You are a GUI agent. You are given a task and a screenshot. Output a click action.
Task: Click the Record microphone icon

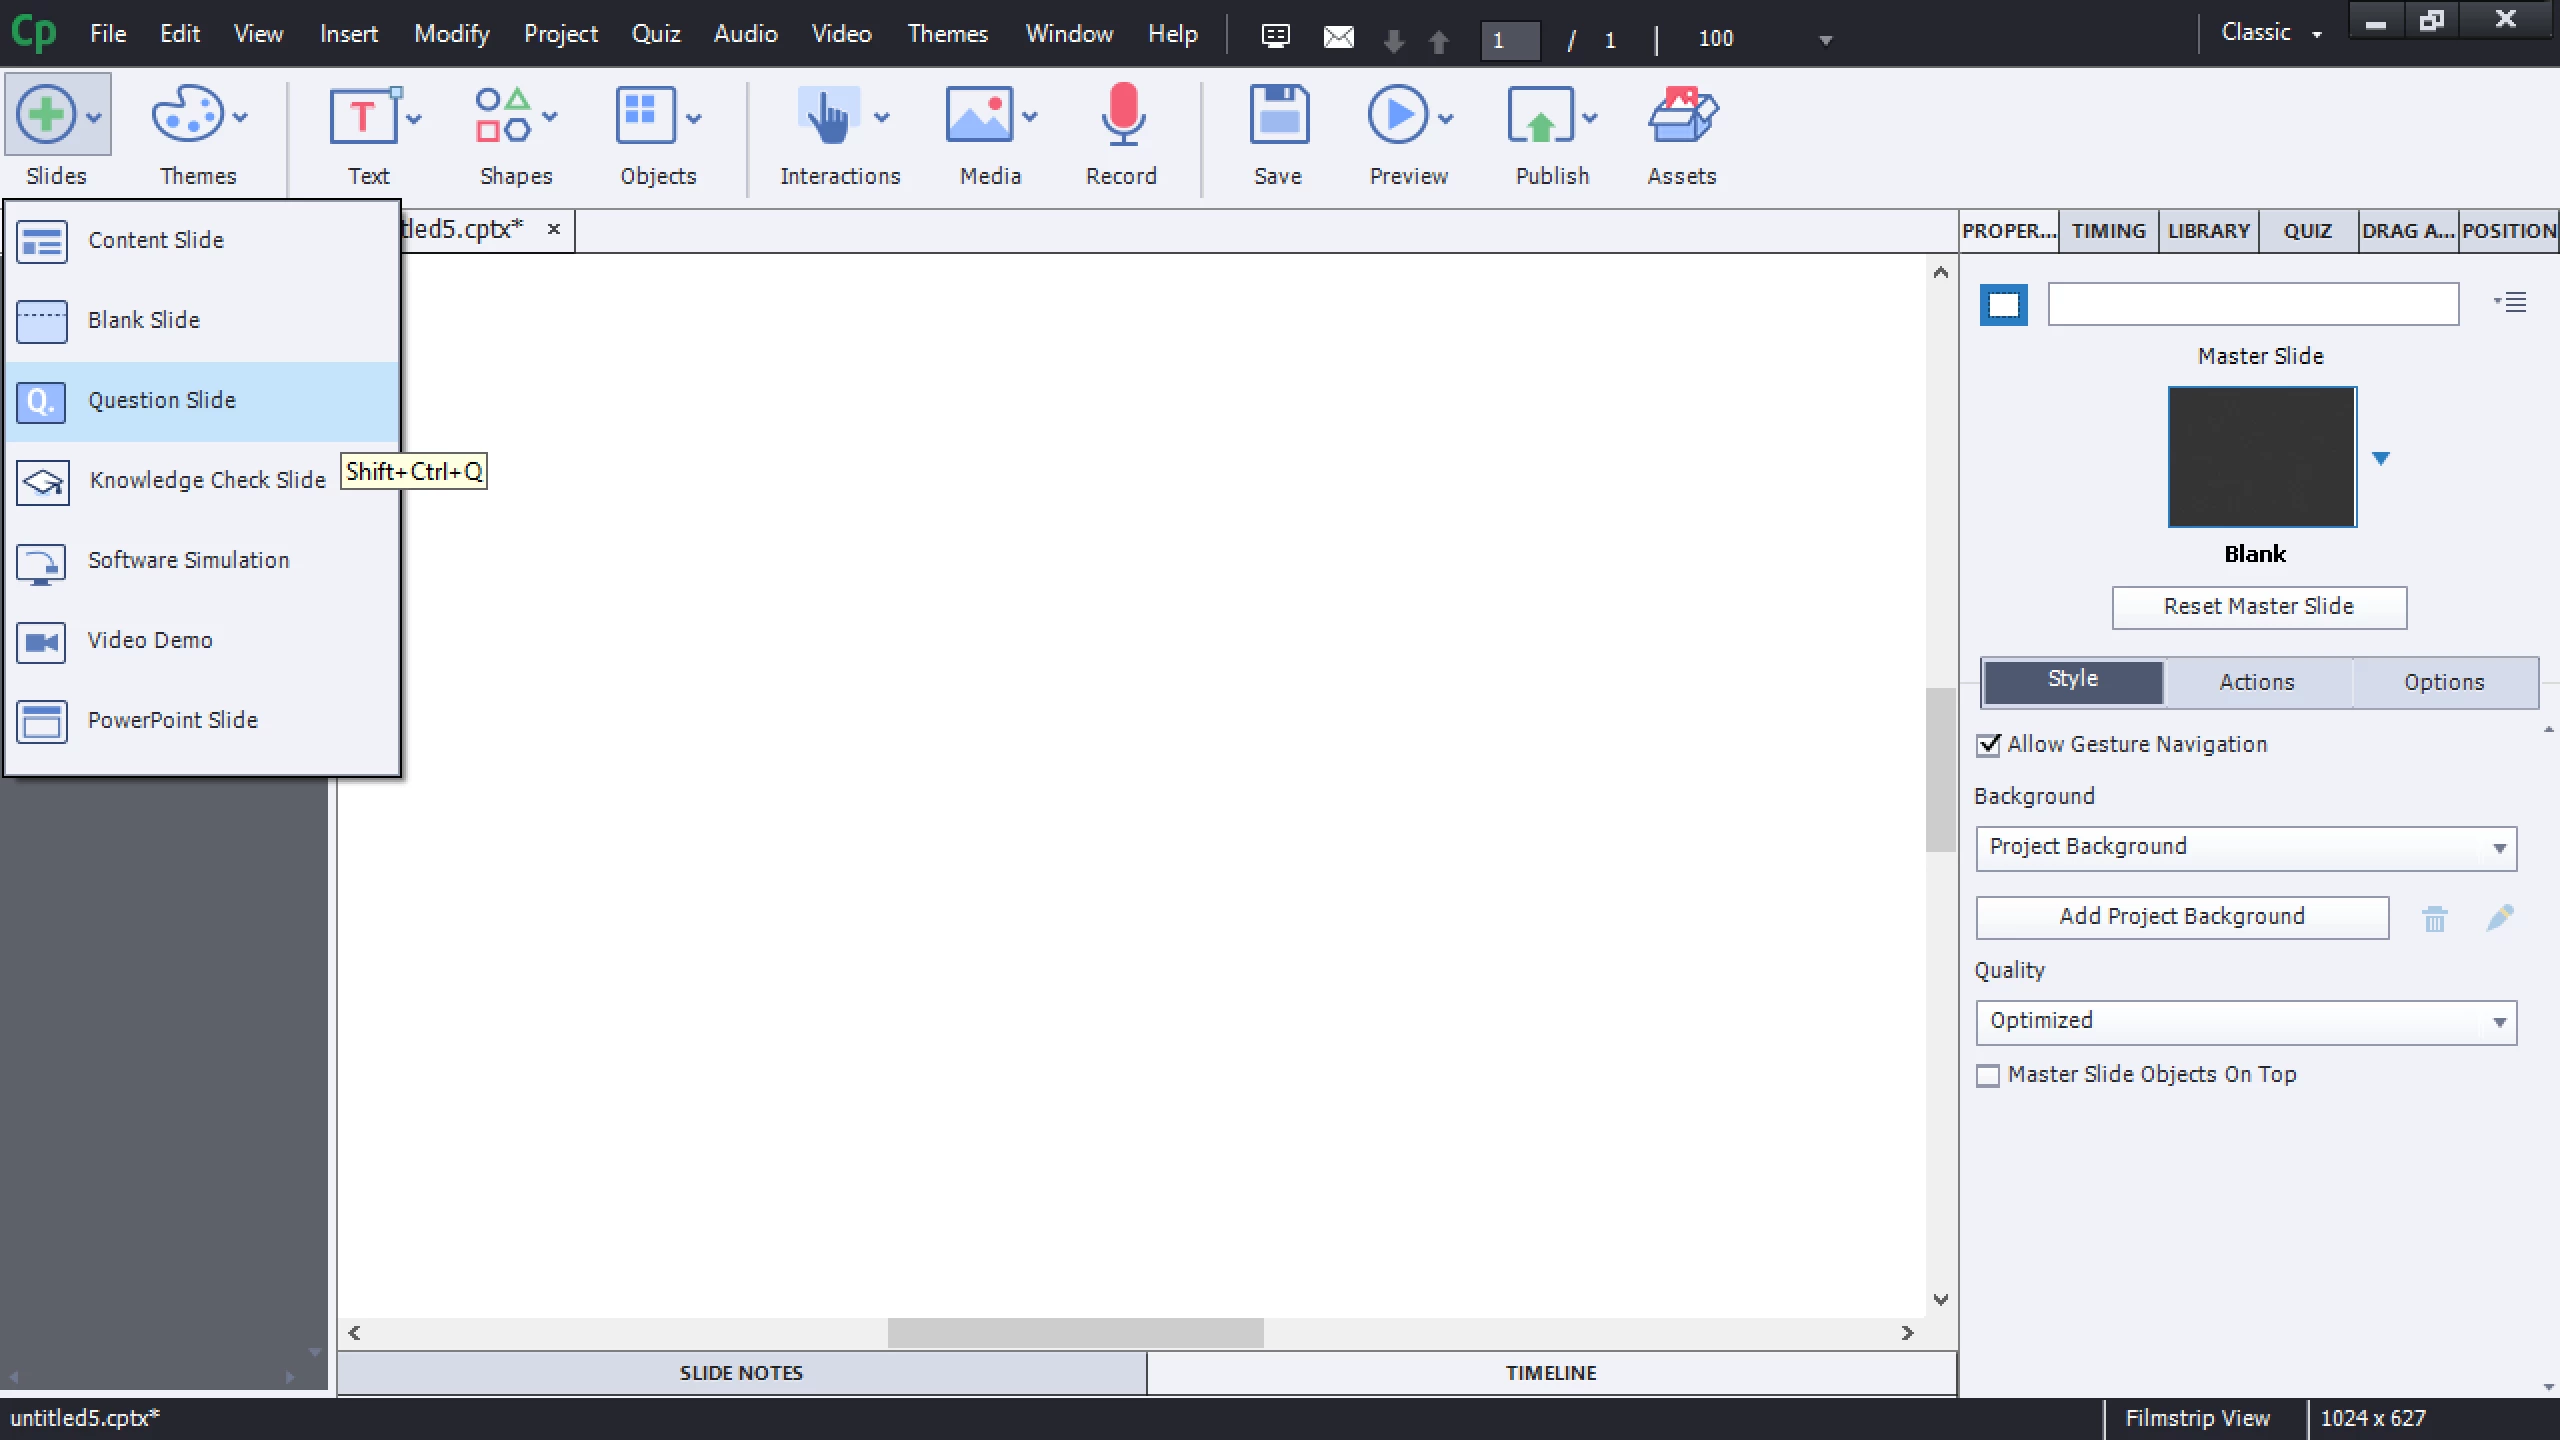point(1122,116)
